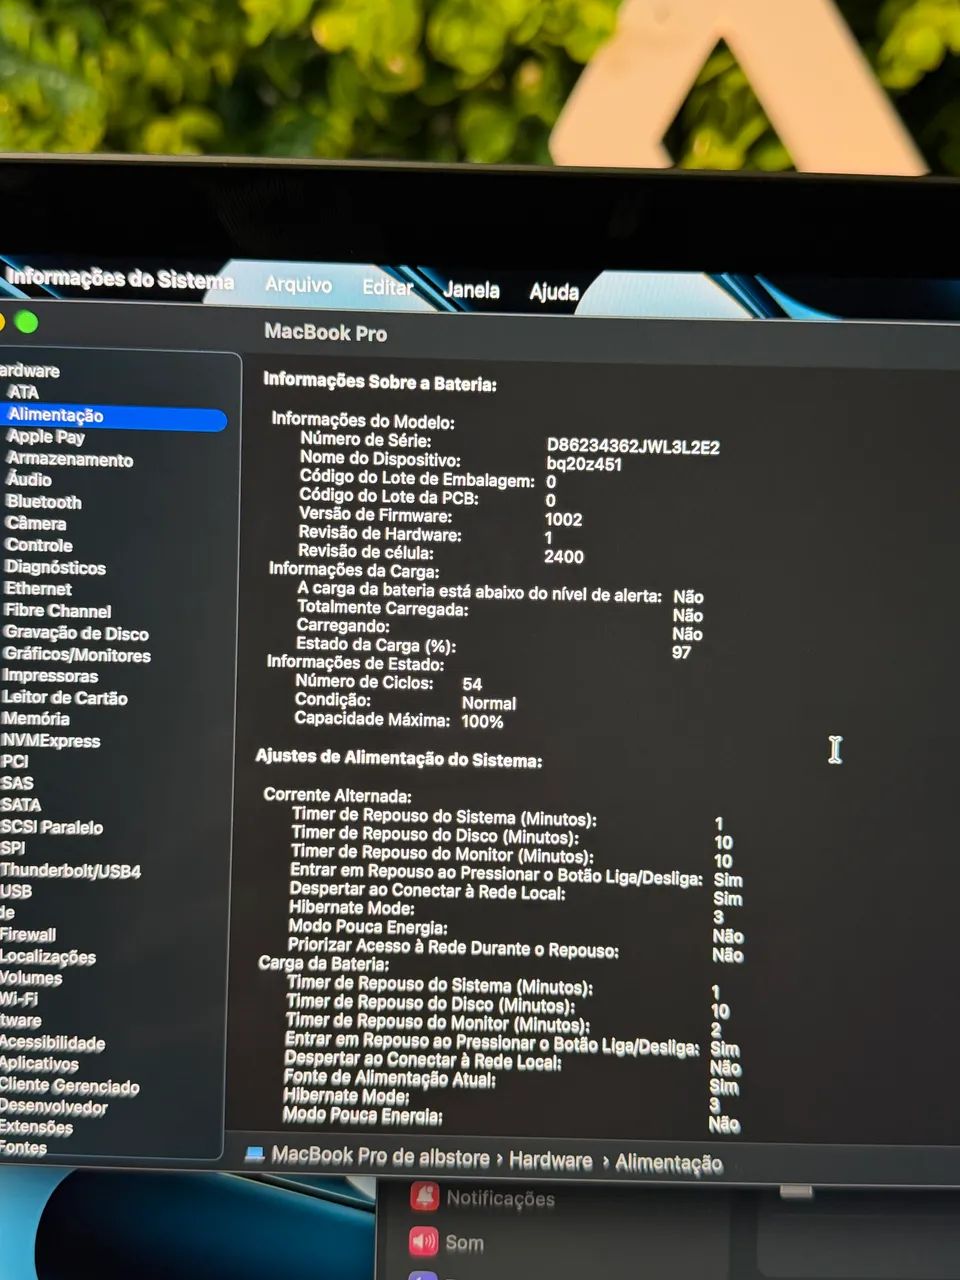The width and height of the screenshot is (960, 1280).
Task: Open the Informações do Sistema app menu
Action: tap(120, 278)
